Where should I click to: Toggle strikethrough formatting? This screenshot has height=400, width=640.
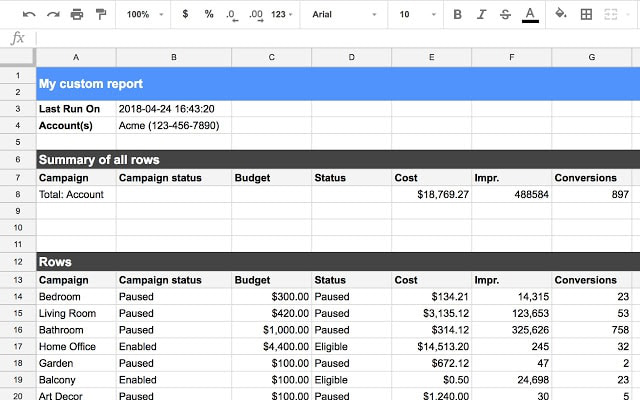[504, 15]
